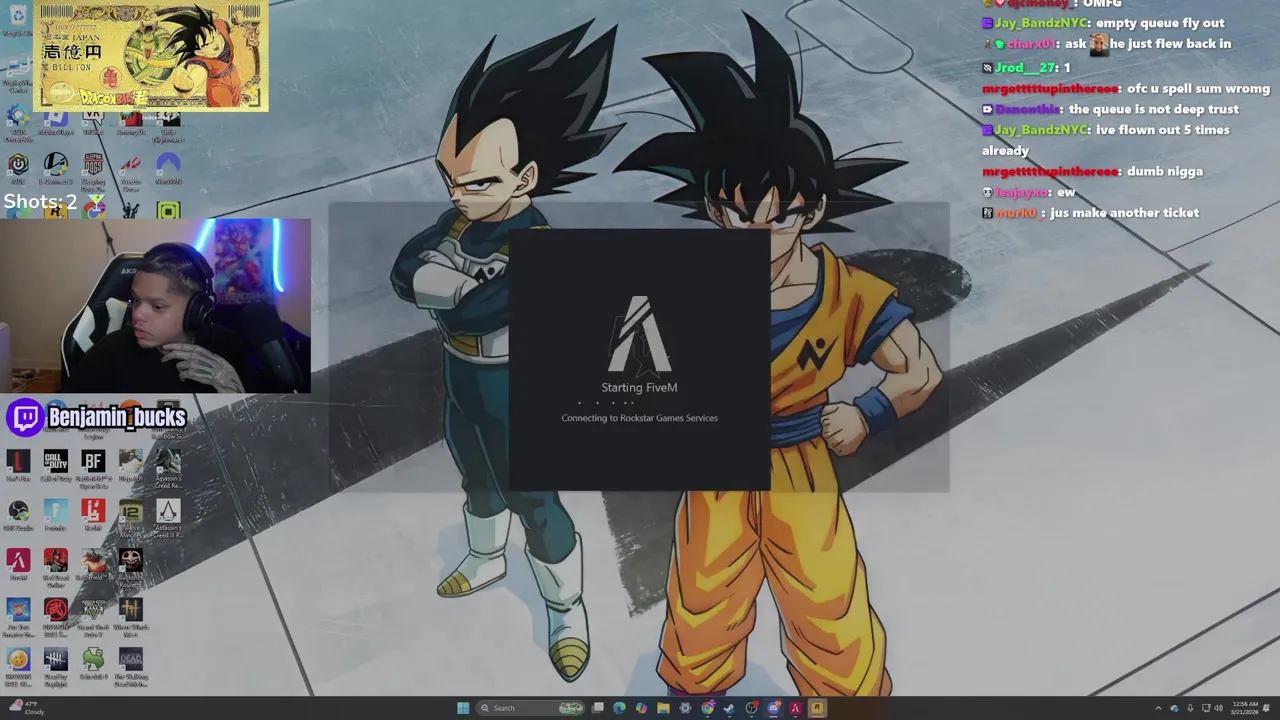
Task: Open the Walking Dead desktop shortcut
Action: 131,664
